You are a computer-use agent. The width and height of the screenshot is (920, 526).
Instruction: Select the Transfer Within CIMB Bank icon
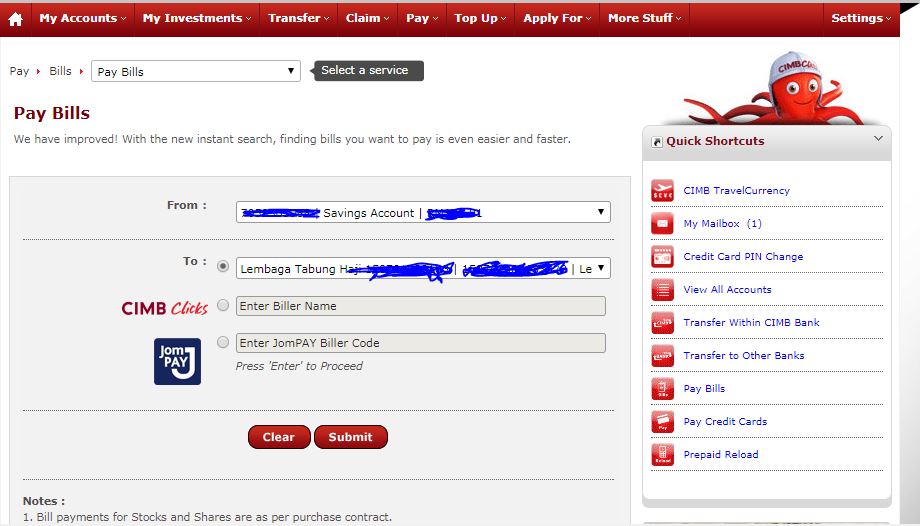coord(662,322)
